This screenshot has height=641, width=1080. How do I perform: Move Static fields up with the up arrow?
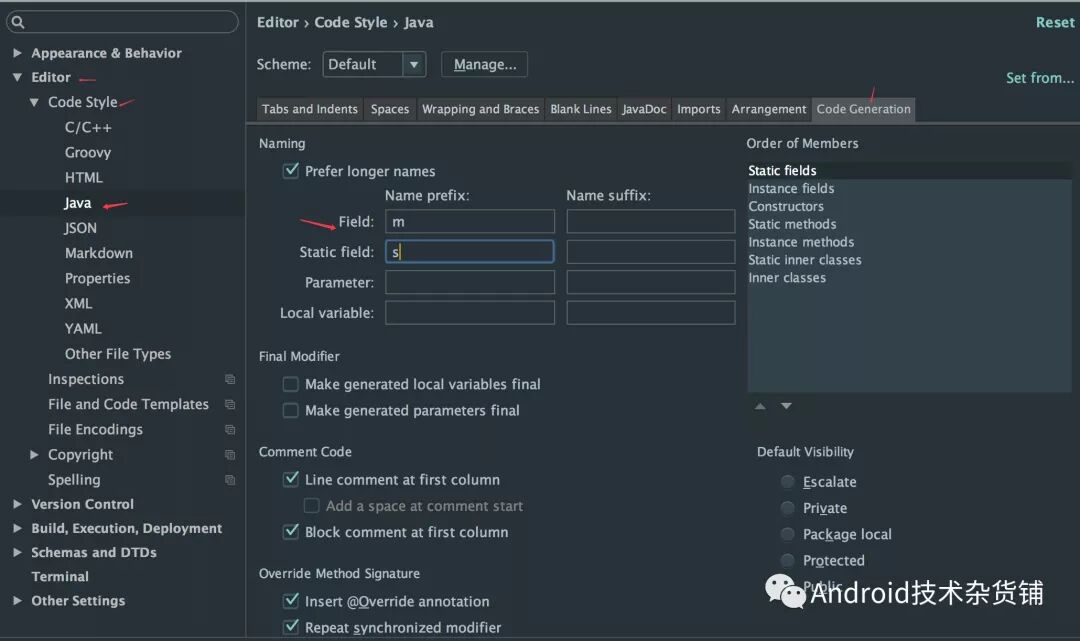tap(760, 407)
